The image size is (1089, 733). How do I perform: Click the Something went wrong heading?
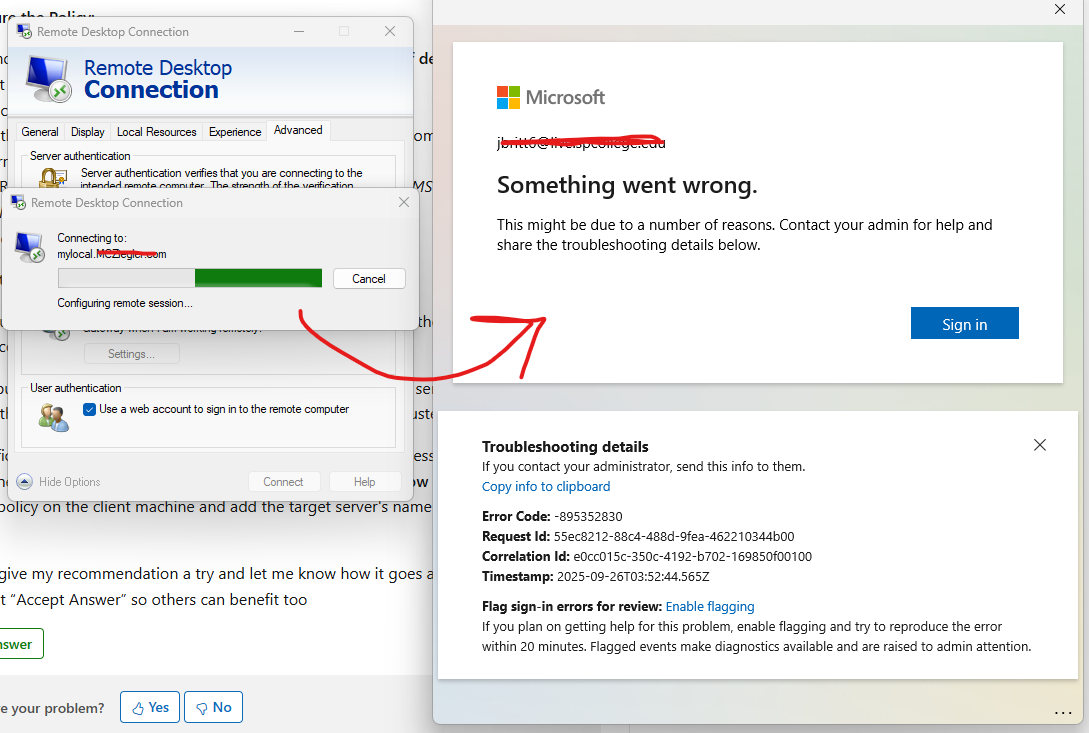627,186
